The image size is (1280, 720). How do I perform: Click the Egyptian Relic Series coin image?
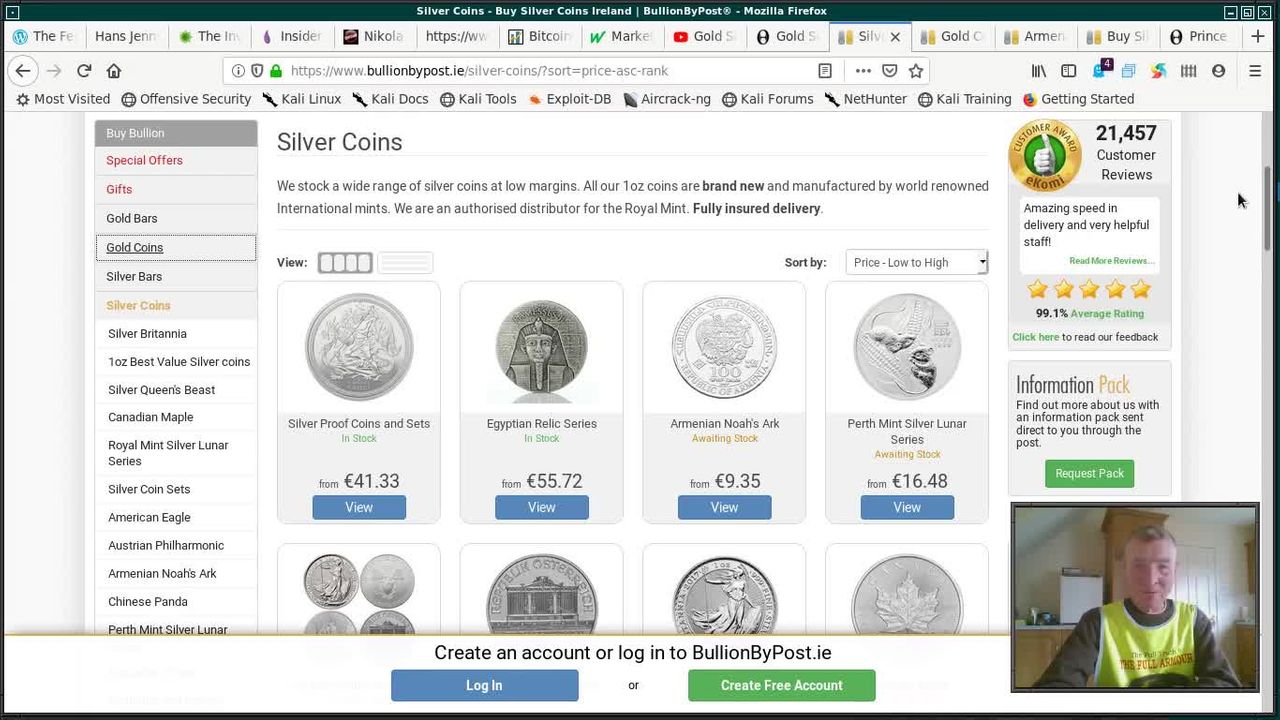pos(541,348)
